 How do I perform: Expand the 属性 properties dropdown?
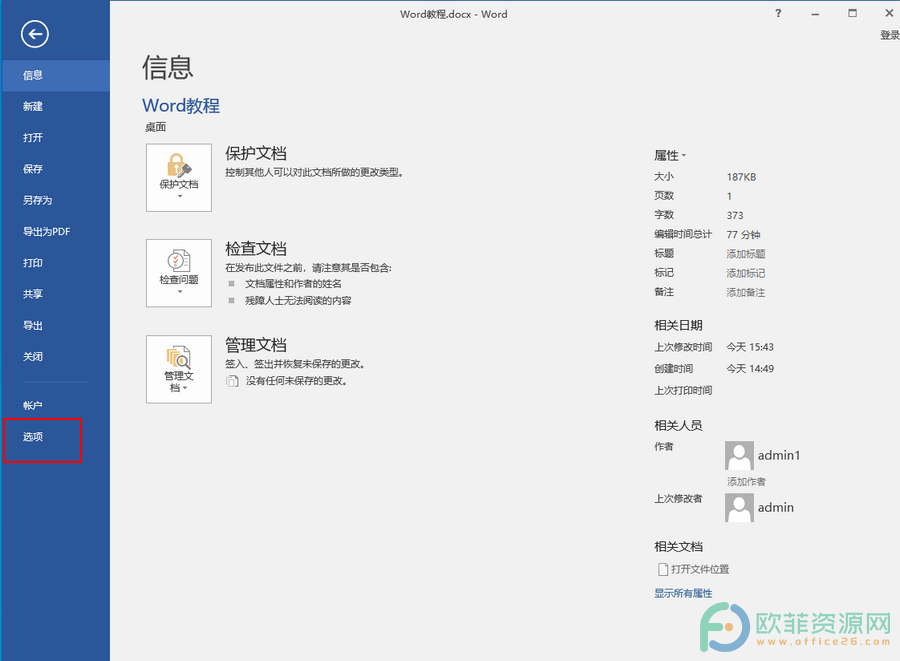(x=670, y=155)
